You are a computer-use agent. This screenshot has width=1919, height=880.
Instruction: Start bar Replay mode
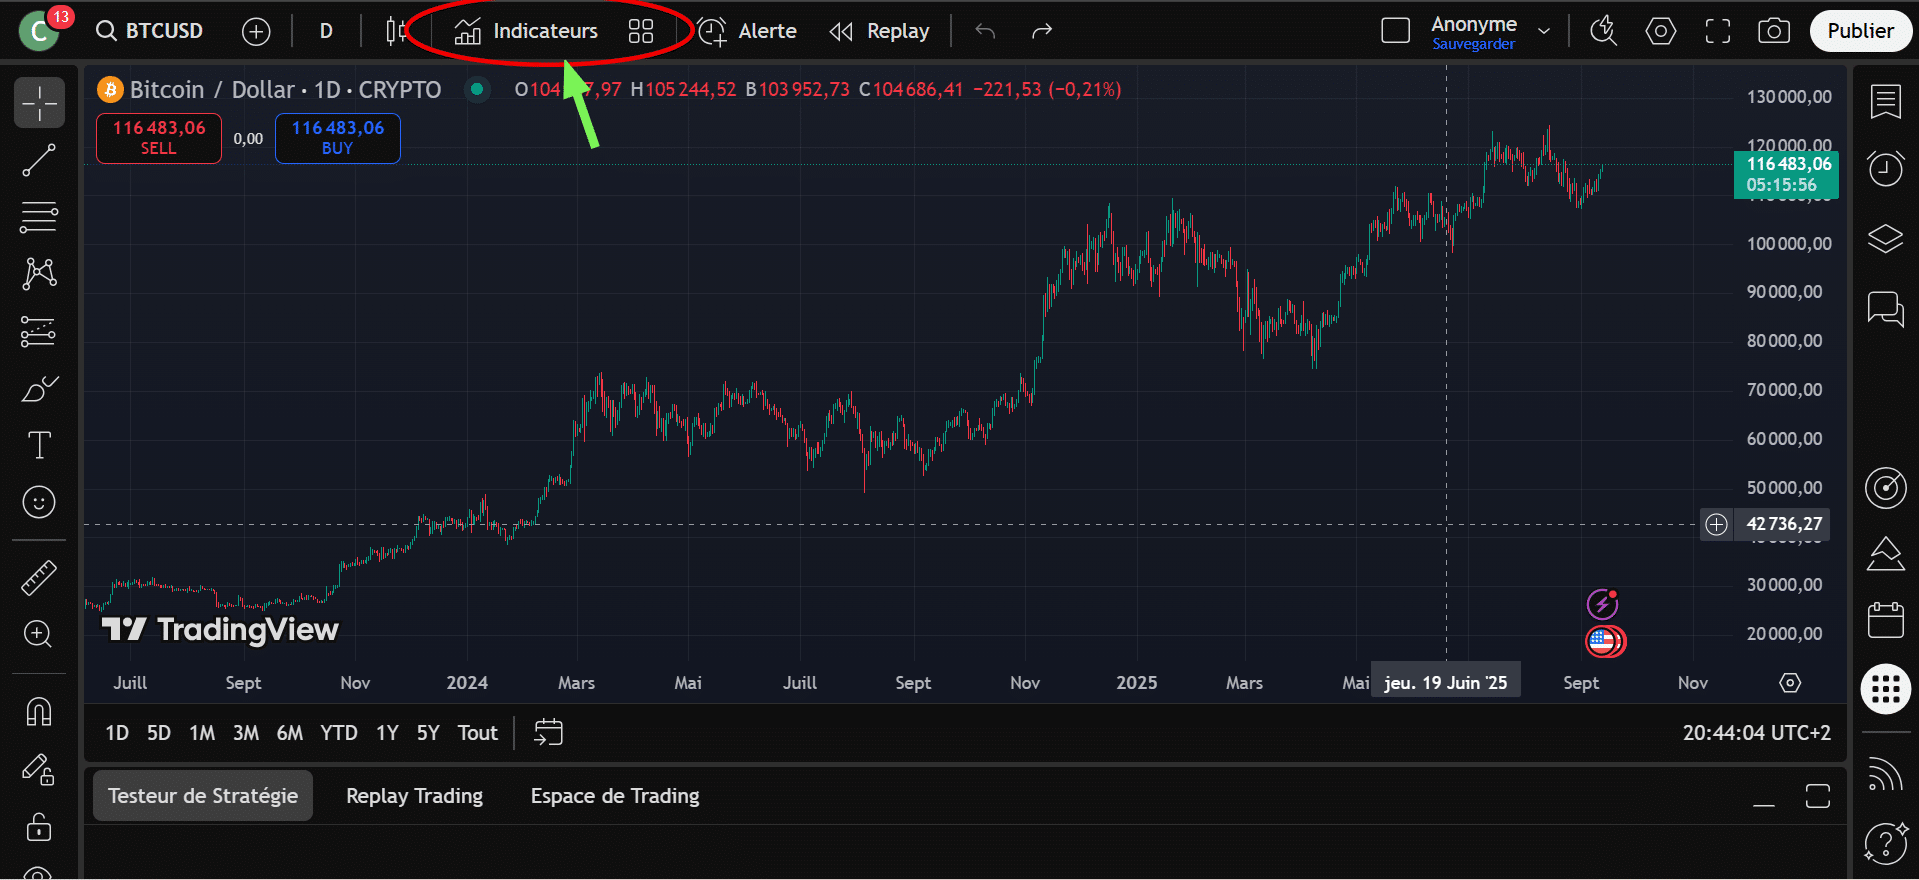click(x=880, y=31)
